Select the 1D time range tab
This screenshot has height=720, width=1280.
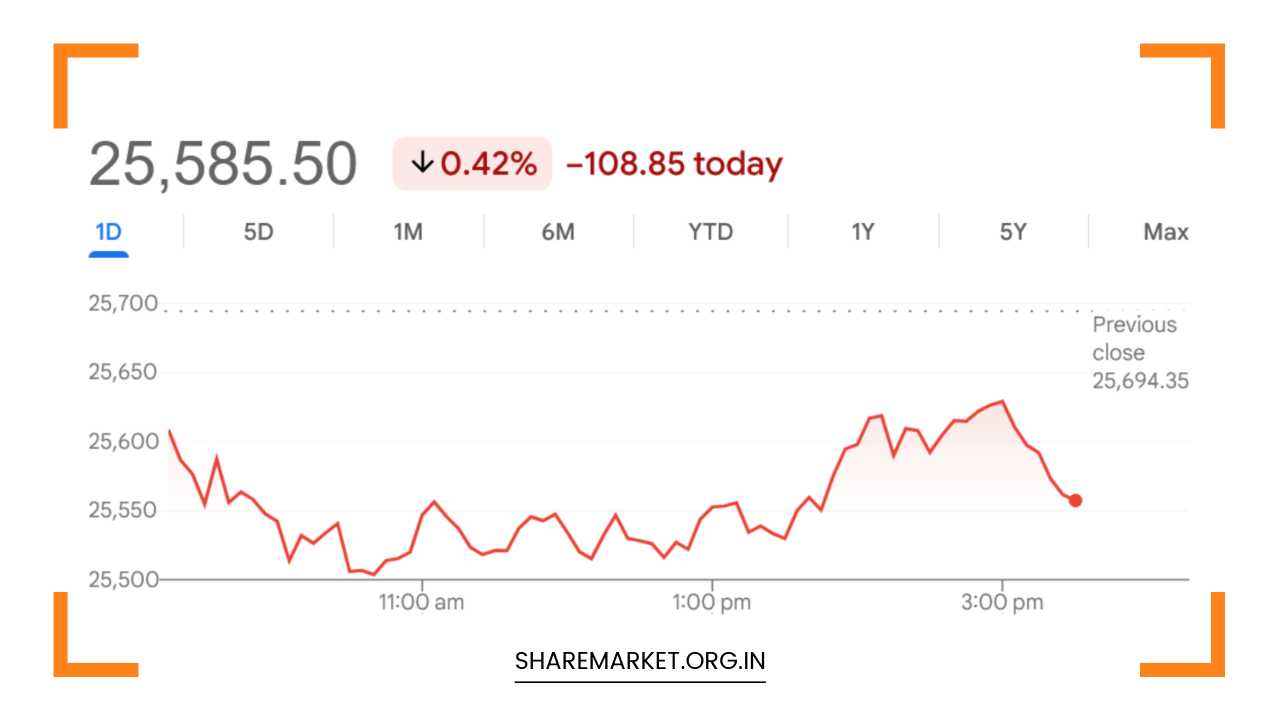click(x=108, y=232)
